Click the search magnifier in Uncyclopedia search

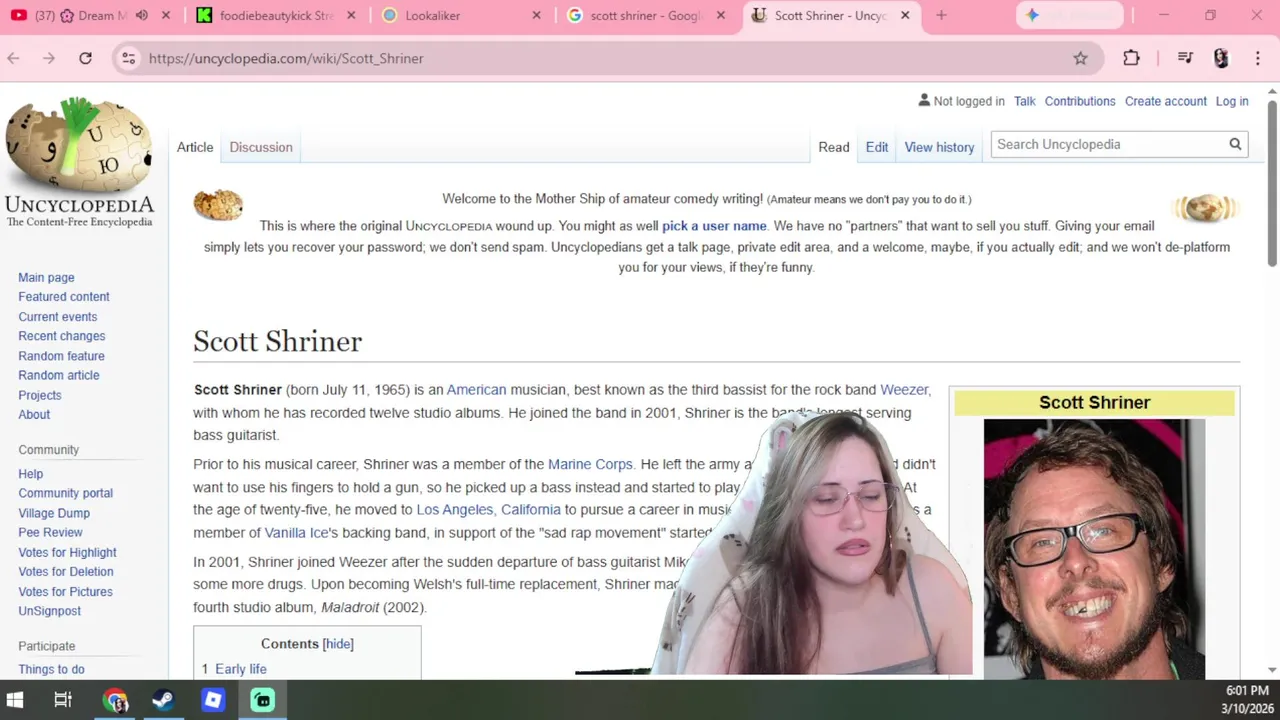click(x=1235, y=144)
